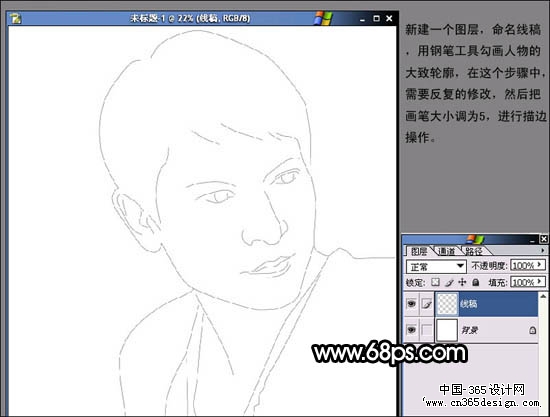Click the lock icon on 背景 layer

pos(532,330)
